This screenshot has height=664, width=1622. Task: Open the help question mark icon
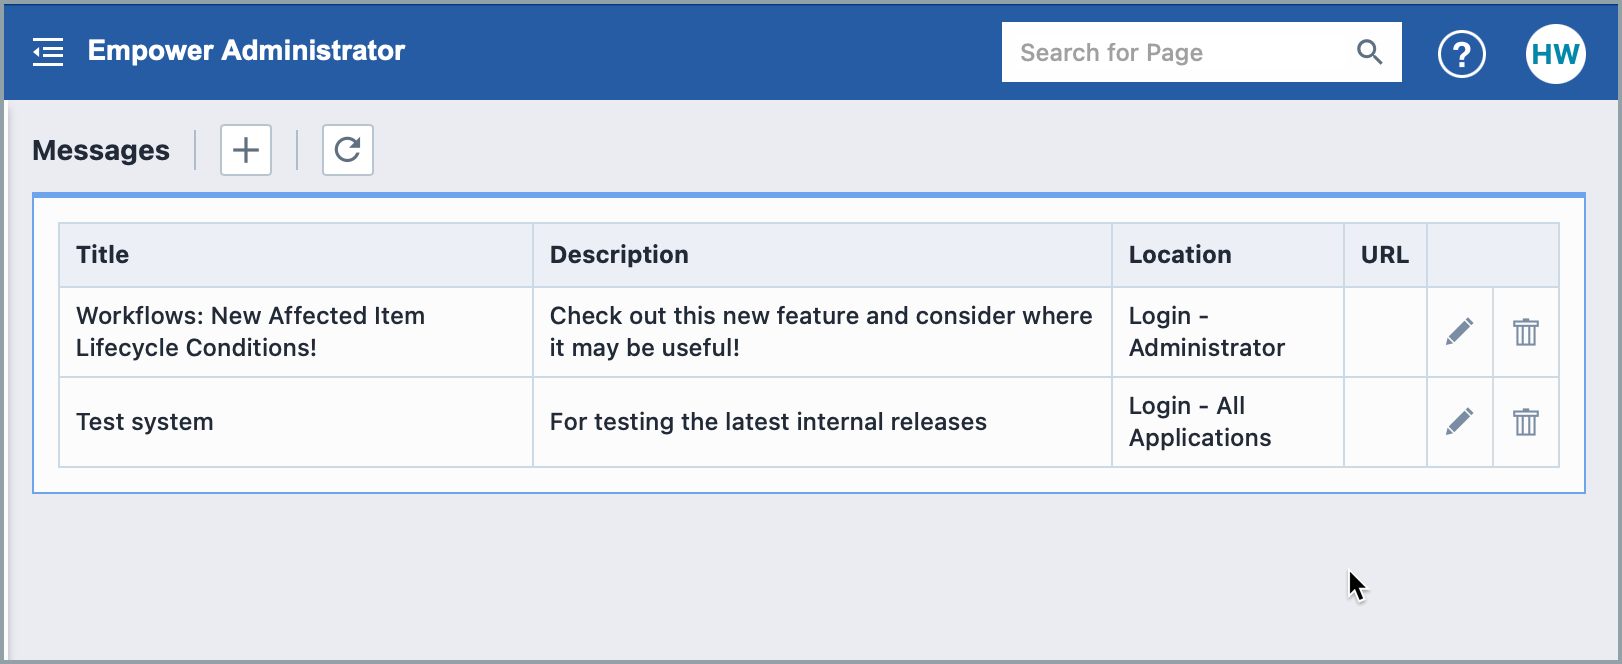click(x=1461, y=54)
